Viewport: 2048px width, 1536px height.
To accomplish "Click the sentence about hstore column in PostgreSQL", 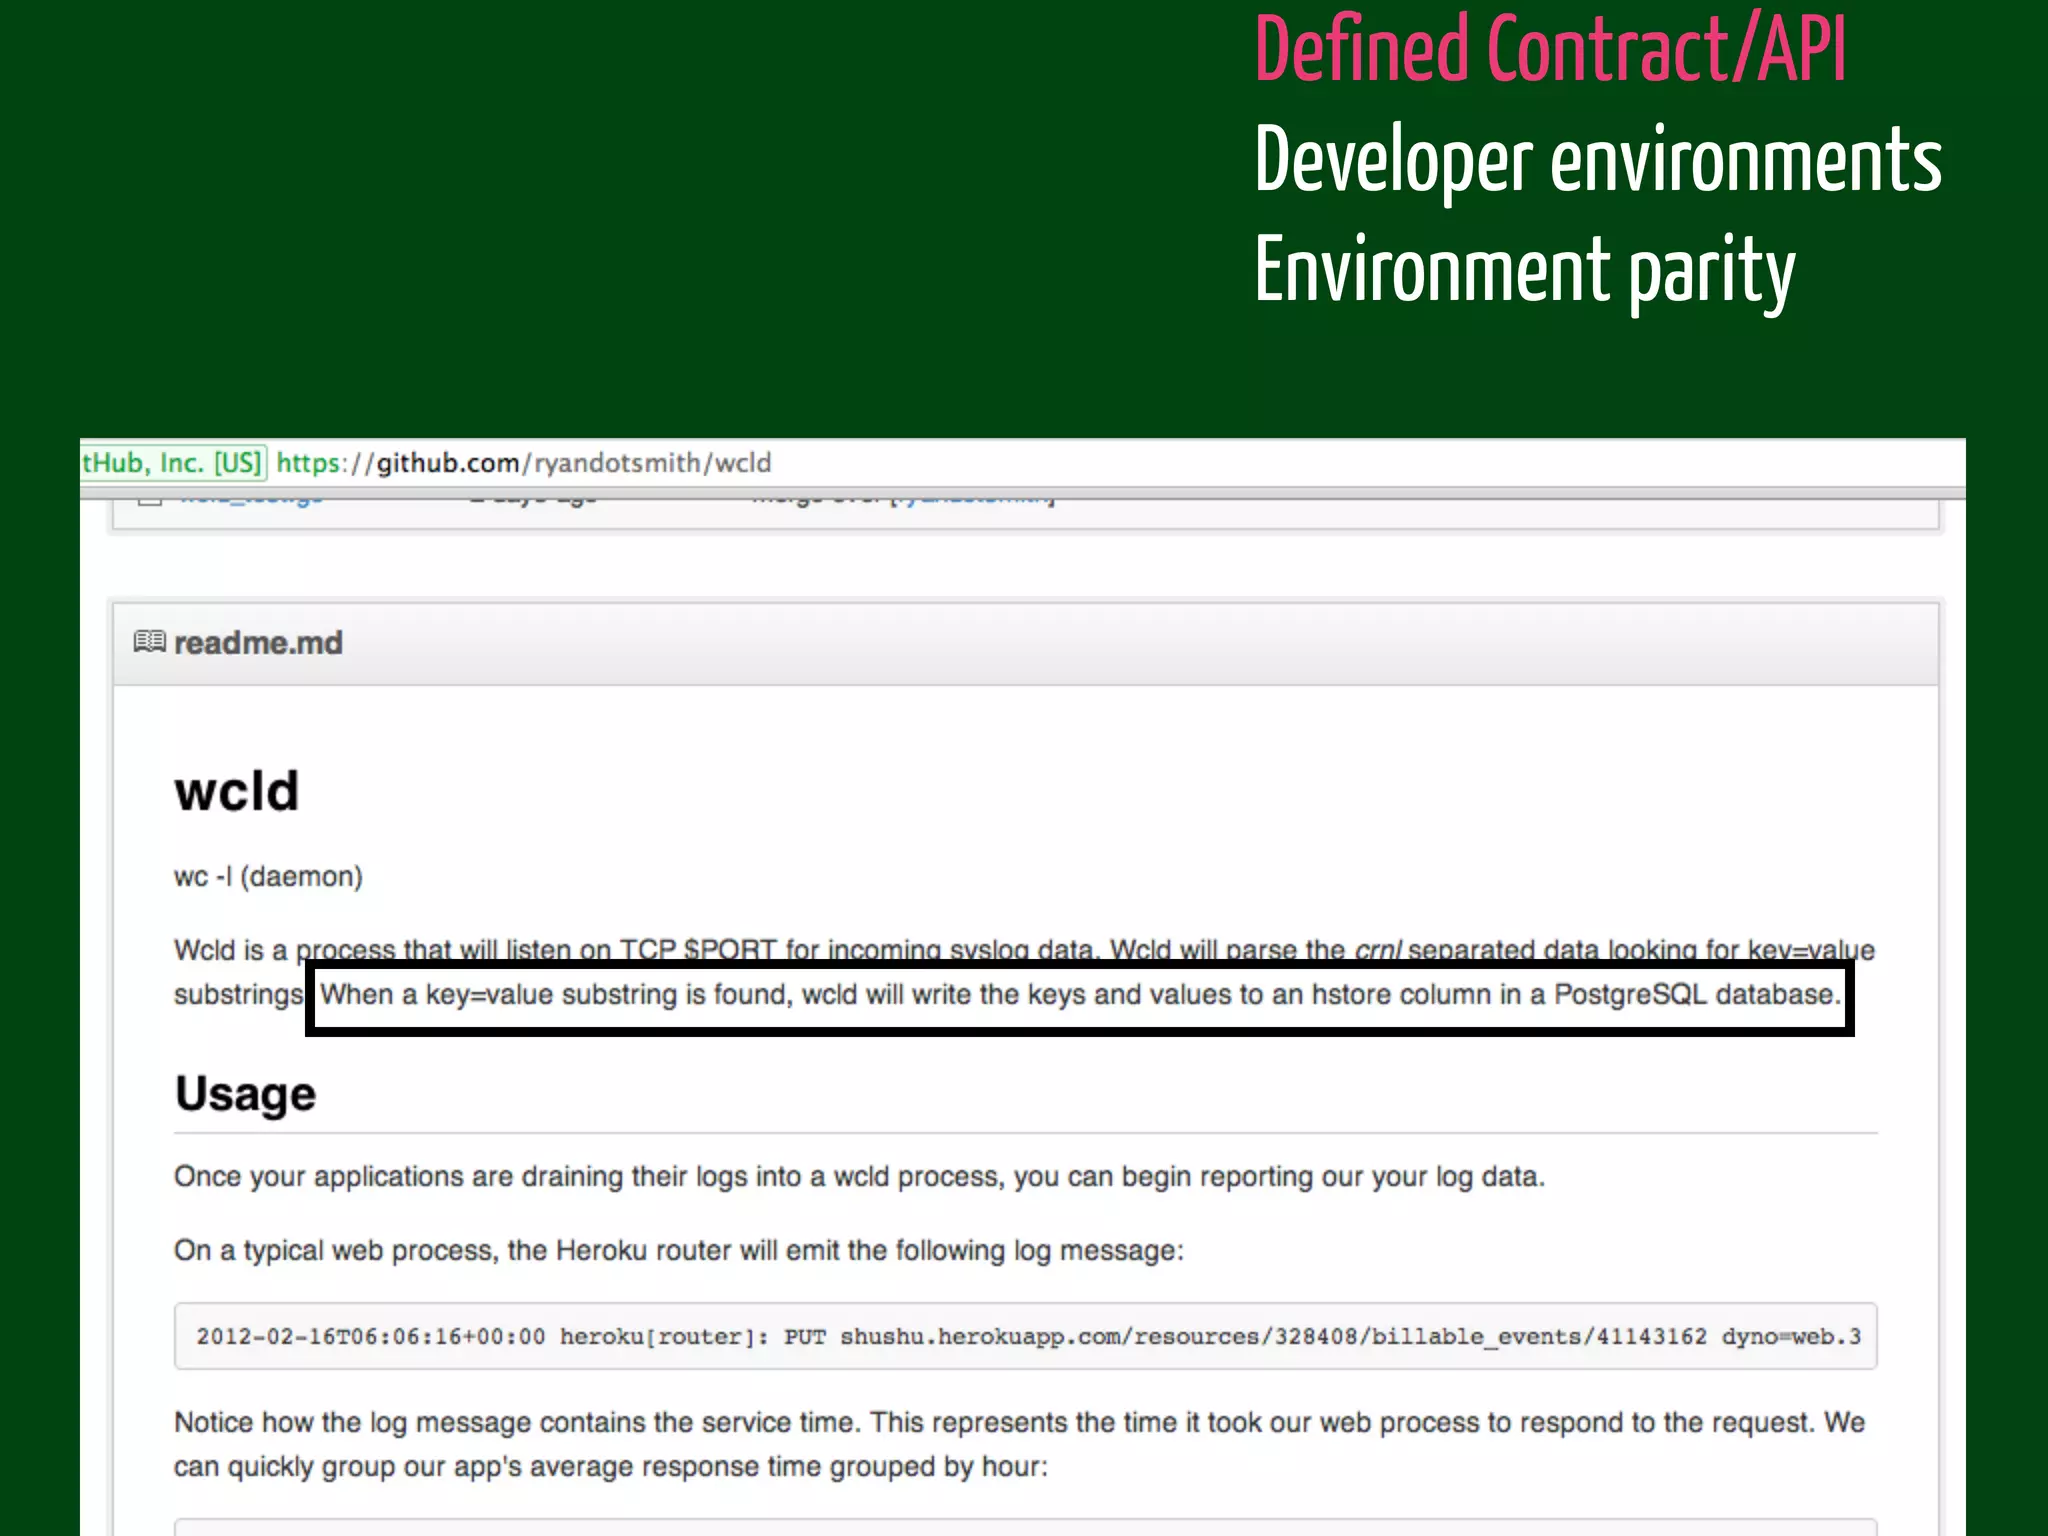I will [1080, 995].
